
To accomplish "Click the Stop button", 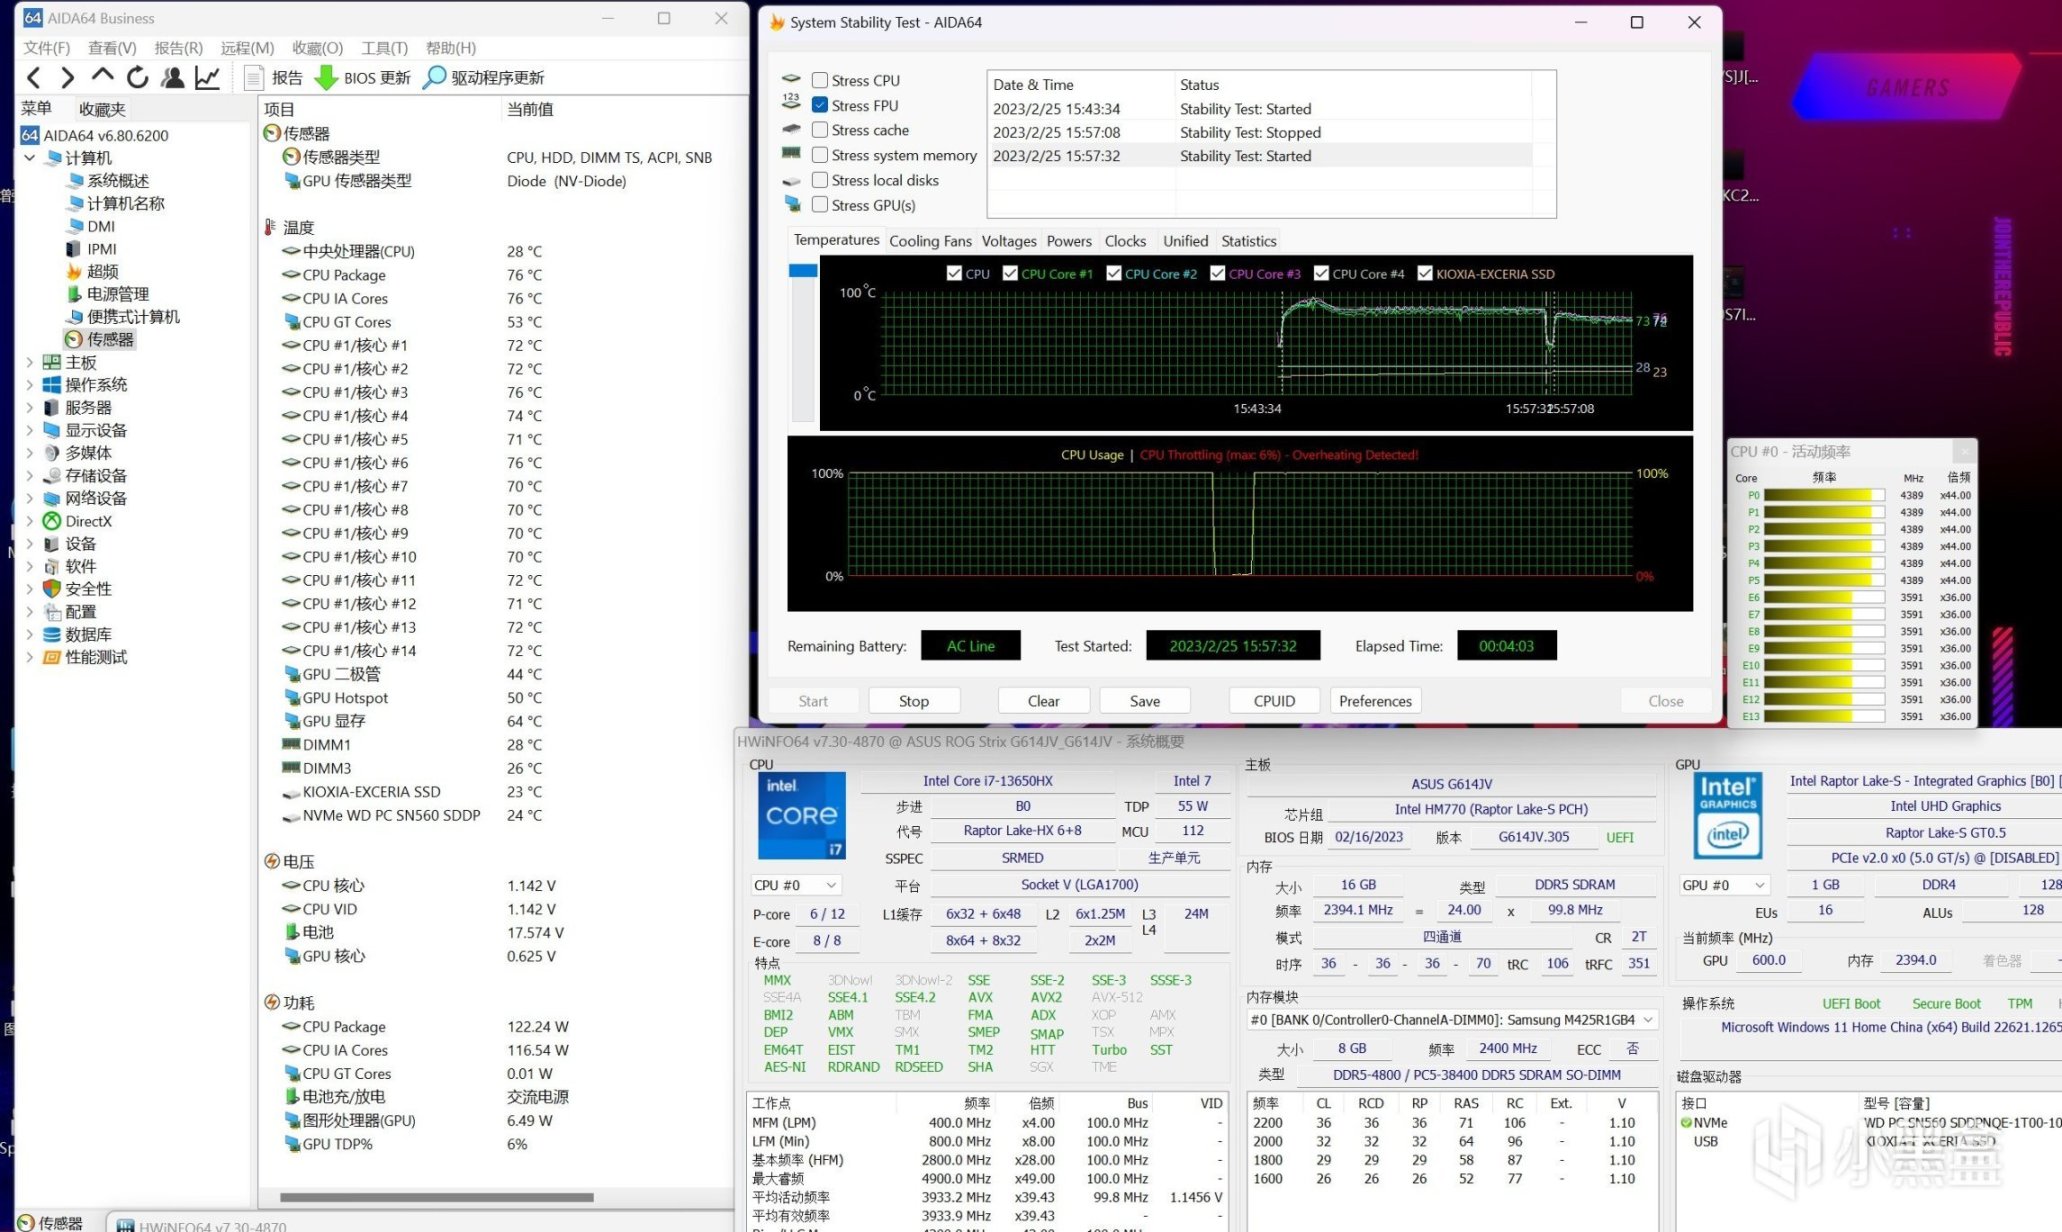I will coord(913,701).
